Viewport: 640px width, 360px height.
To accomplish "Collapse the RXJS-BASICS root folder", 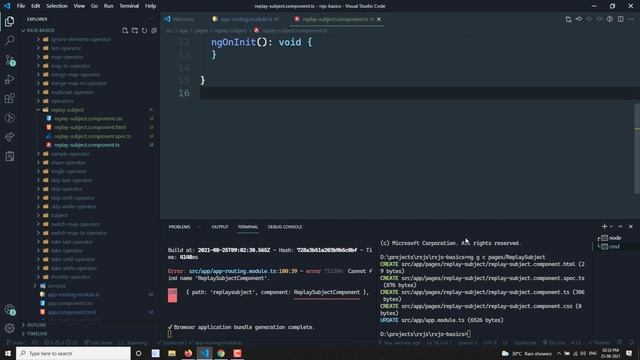I will click(40, 31).
